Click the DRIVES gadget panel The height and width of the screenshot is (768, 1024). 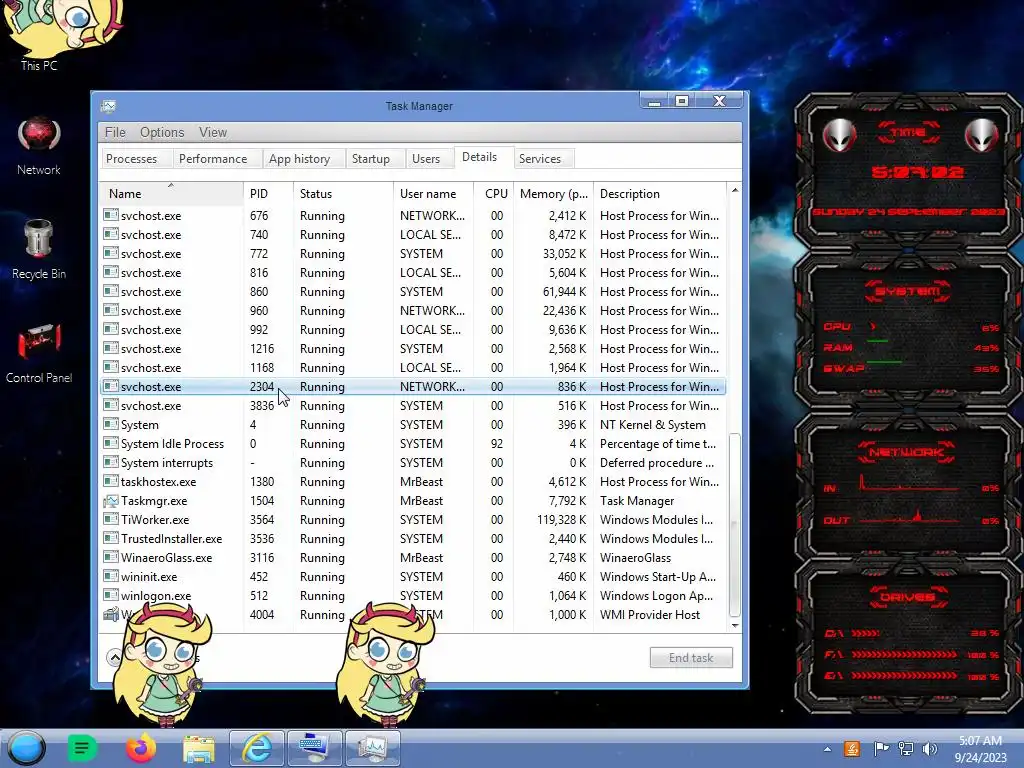[x=908, y=637]
